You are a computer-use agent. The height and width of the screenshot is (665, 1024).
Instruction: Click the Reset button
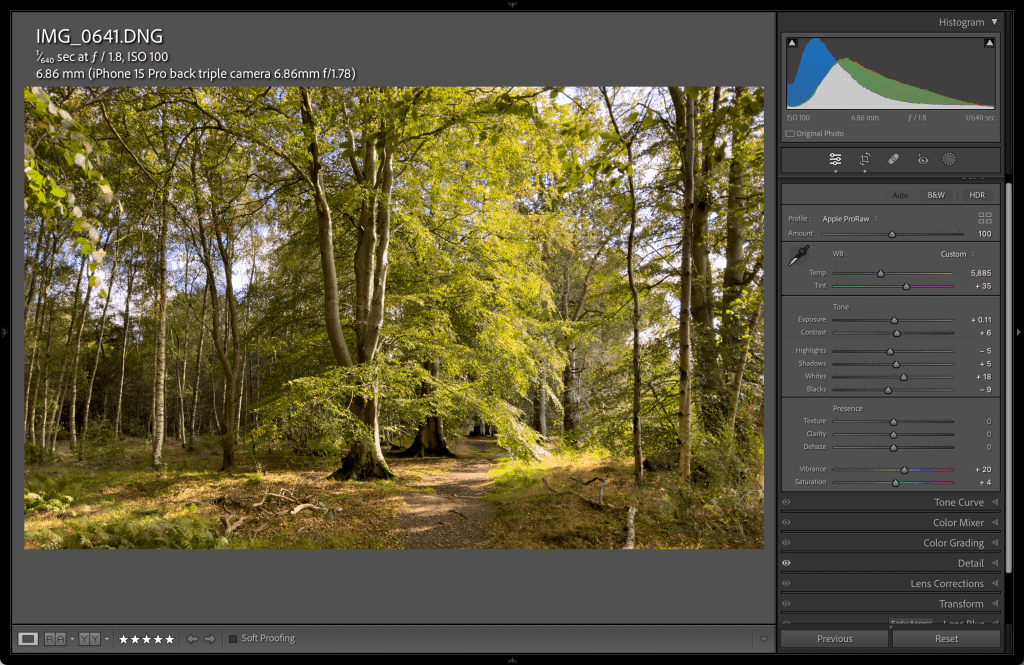pos(946,638)
